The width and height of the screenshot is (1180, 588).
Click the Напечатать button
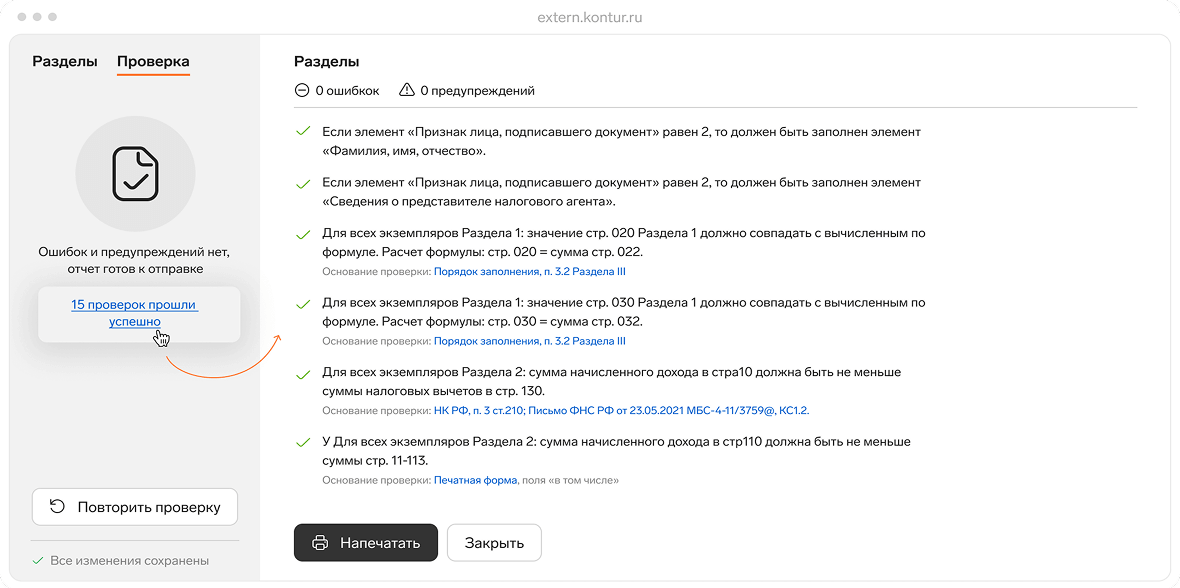point(366,542)
